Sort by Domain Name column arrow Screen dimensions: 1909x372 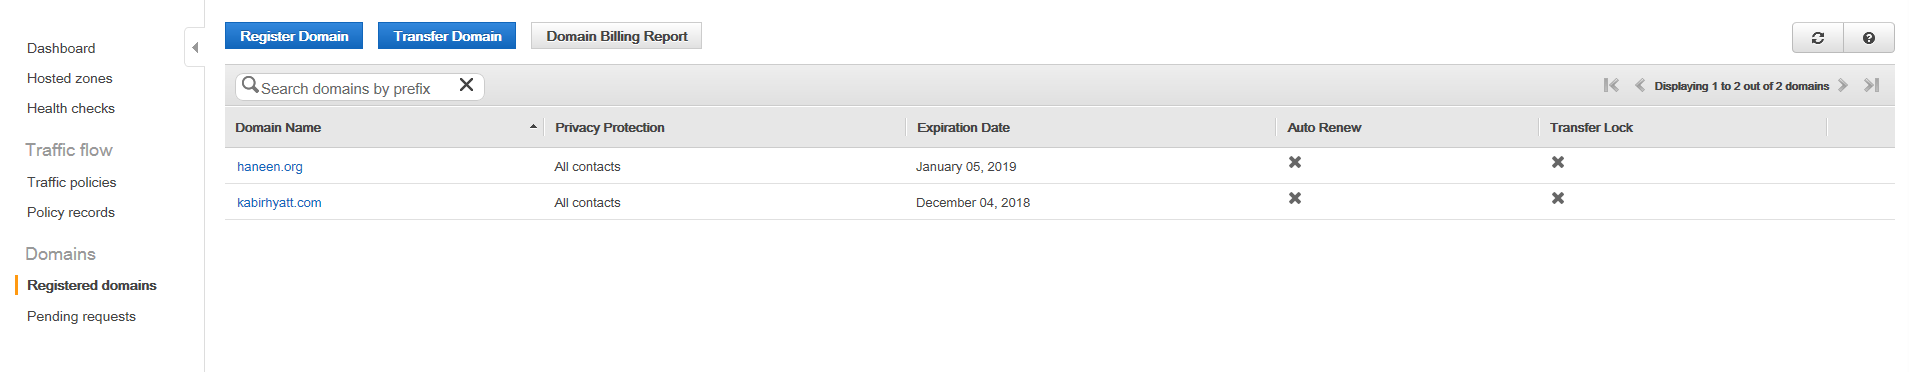[533, 127]
